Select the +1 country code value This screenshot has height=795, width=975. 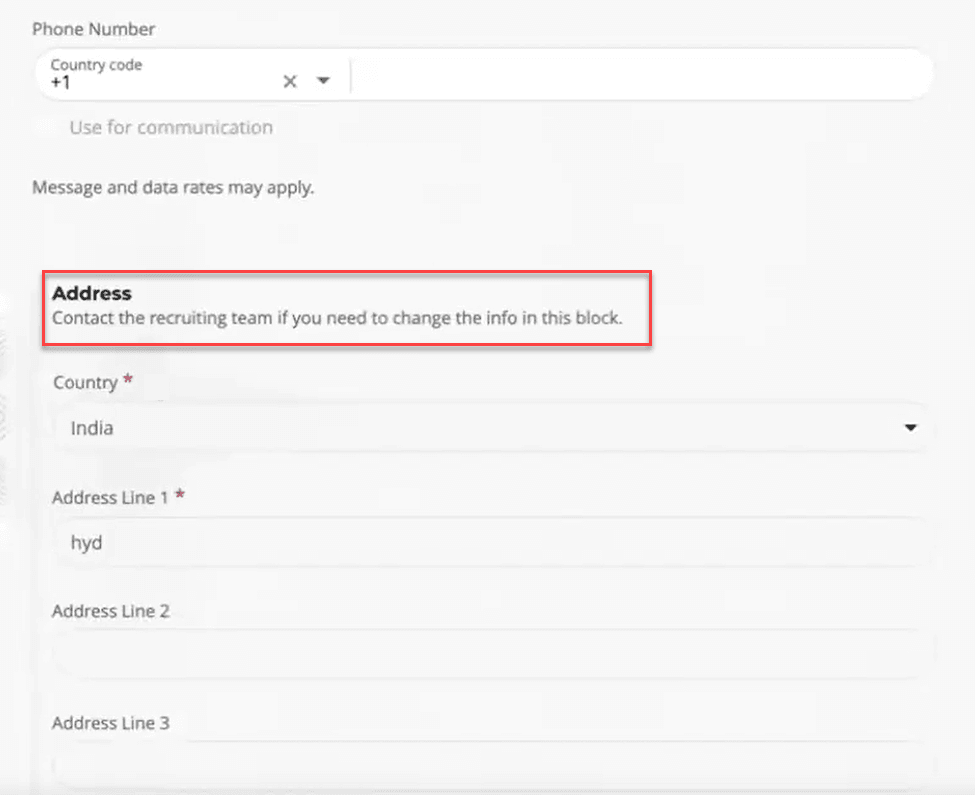click(61, 83)
